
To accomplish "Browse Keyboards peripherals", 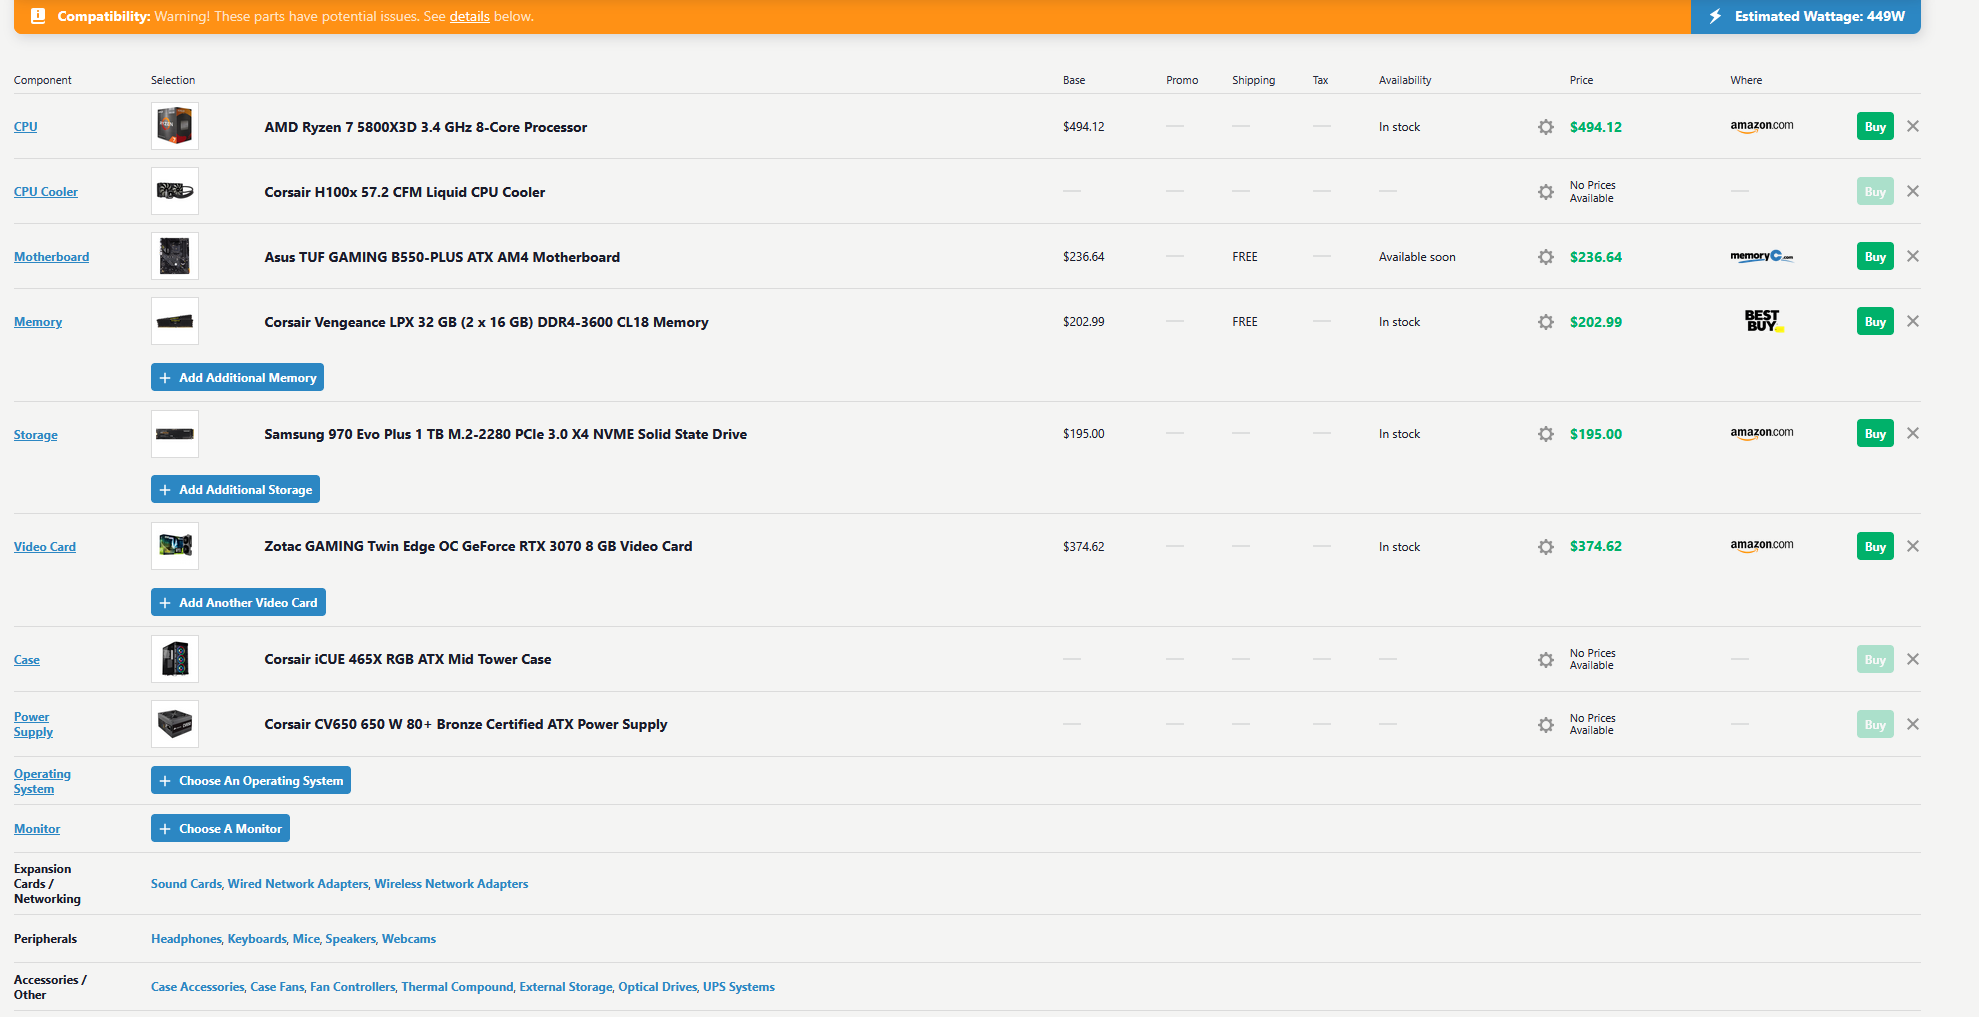I will click(x=257, y=939).
